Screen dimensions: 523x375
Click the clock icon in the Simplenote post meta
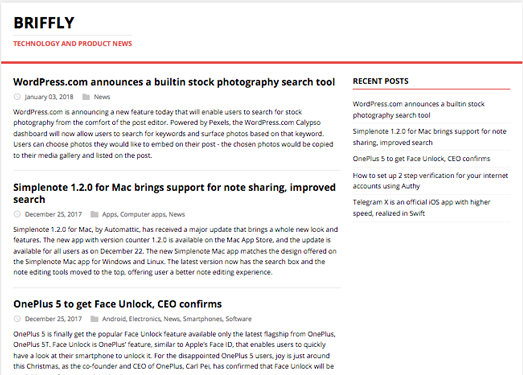17,214
